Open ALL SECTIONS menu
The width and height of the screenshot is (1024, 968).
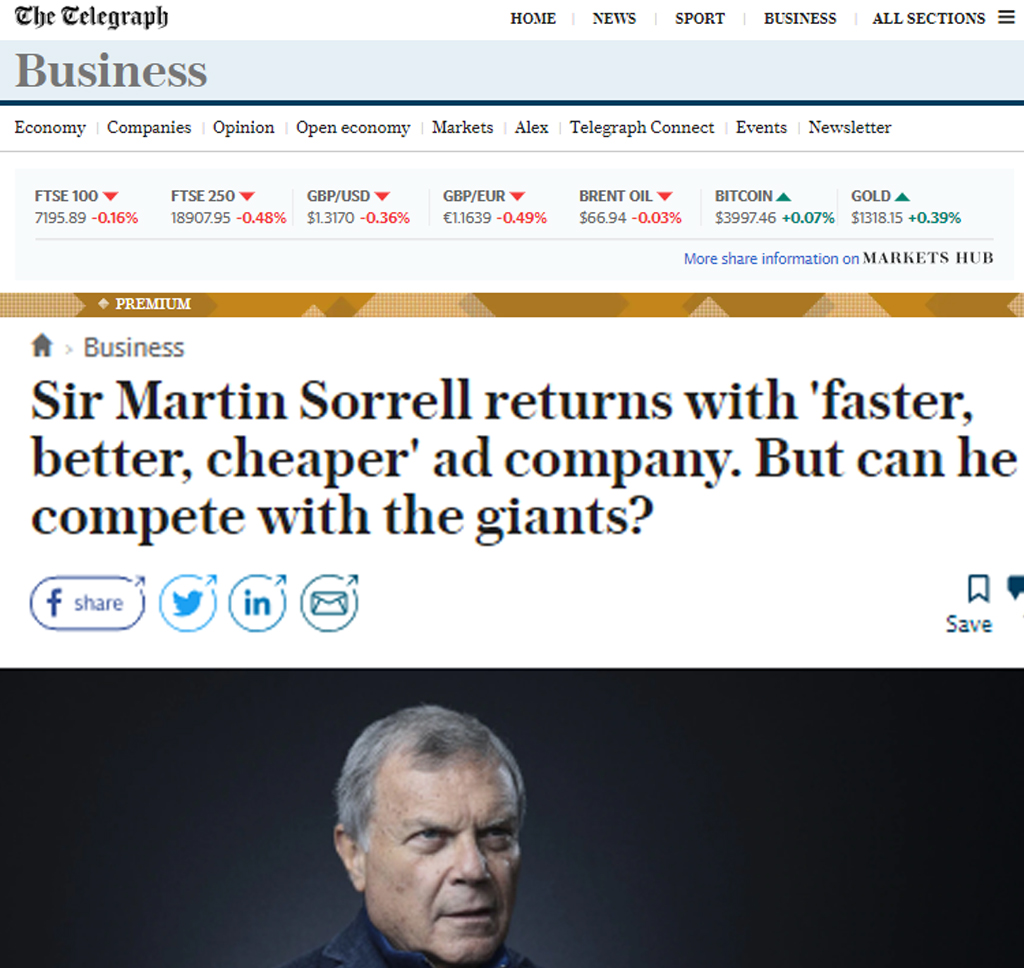coord(929,18)
